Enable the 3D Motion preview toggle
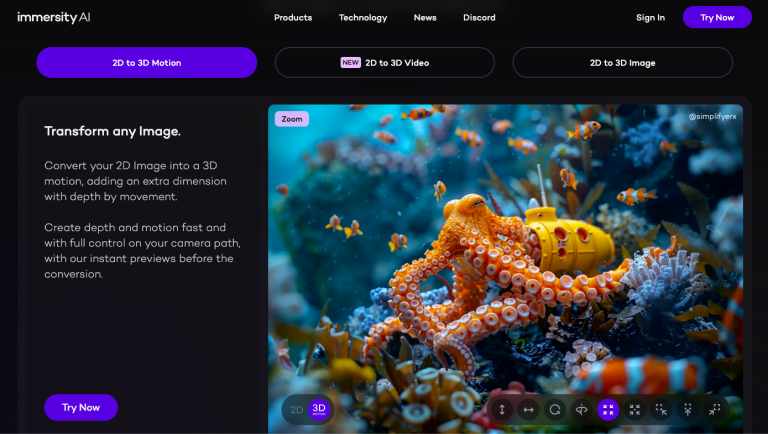Screen dimensions: 768x434 pyautogui.click(x=319, y=410)
